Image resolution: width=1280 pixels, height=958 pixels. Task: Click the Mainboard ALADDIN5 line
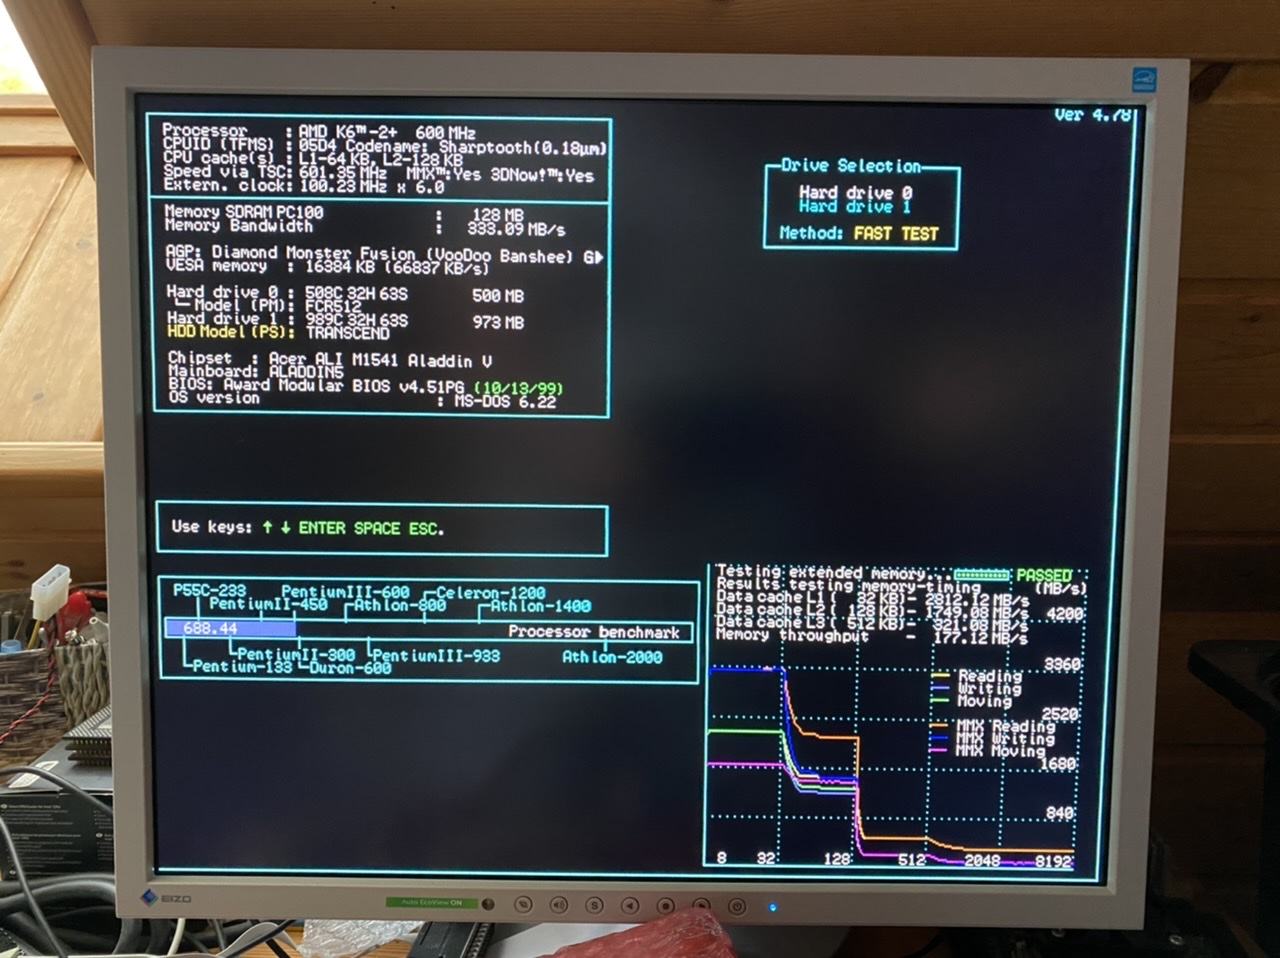(x=255, y=372)
